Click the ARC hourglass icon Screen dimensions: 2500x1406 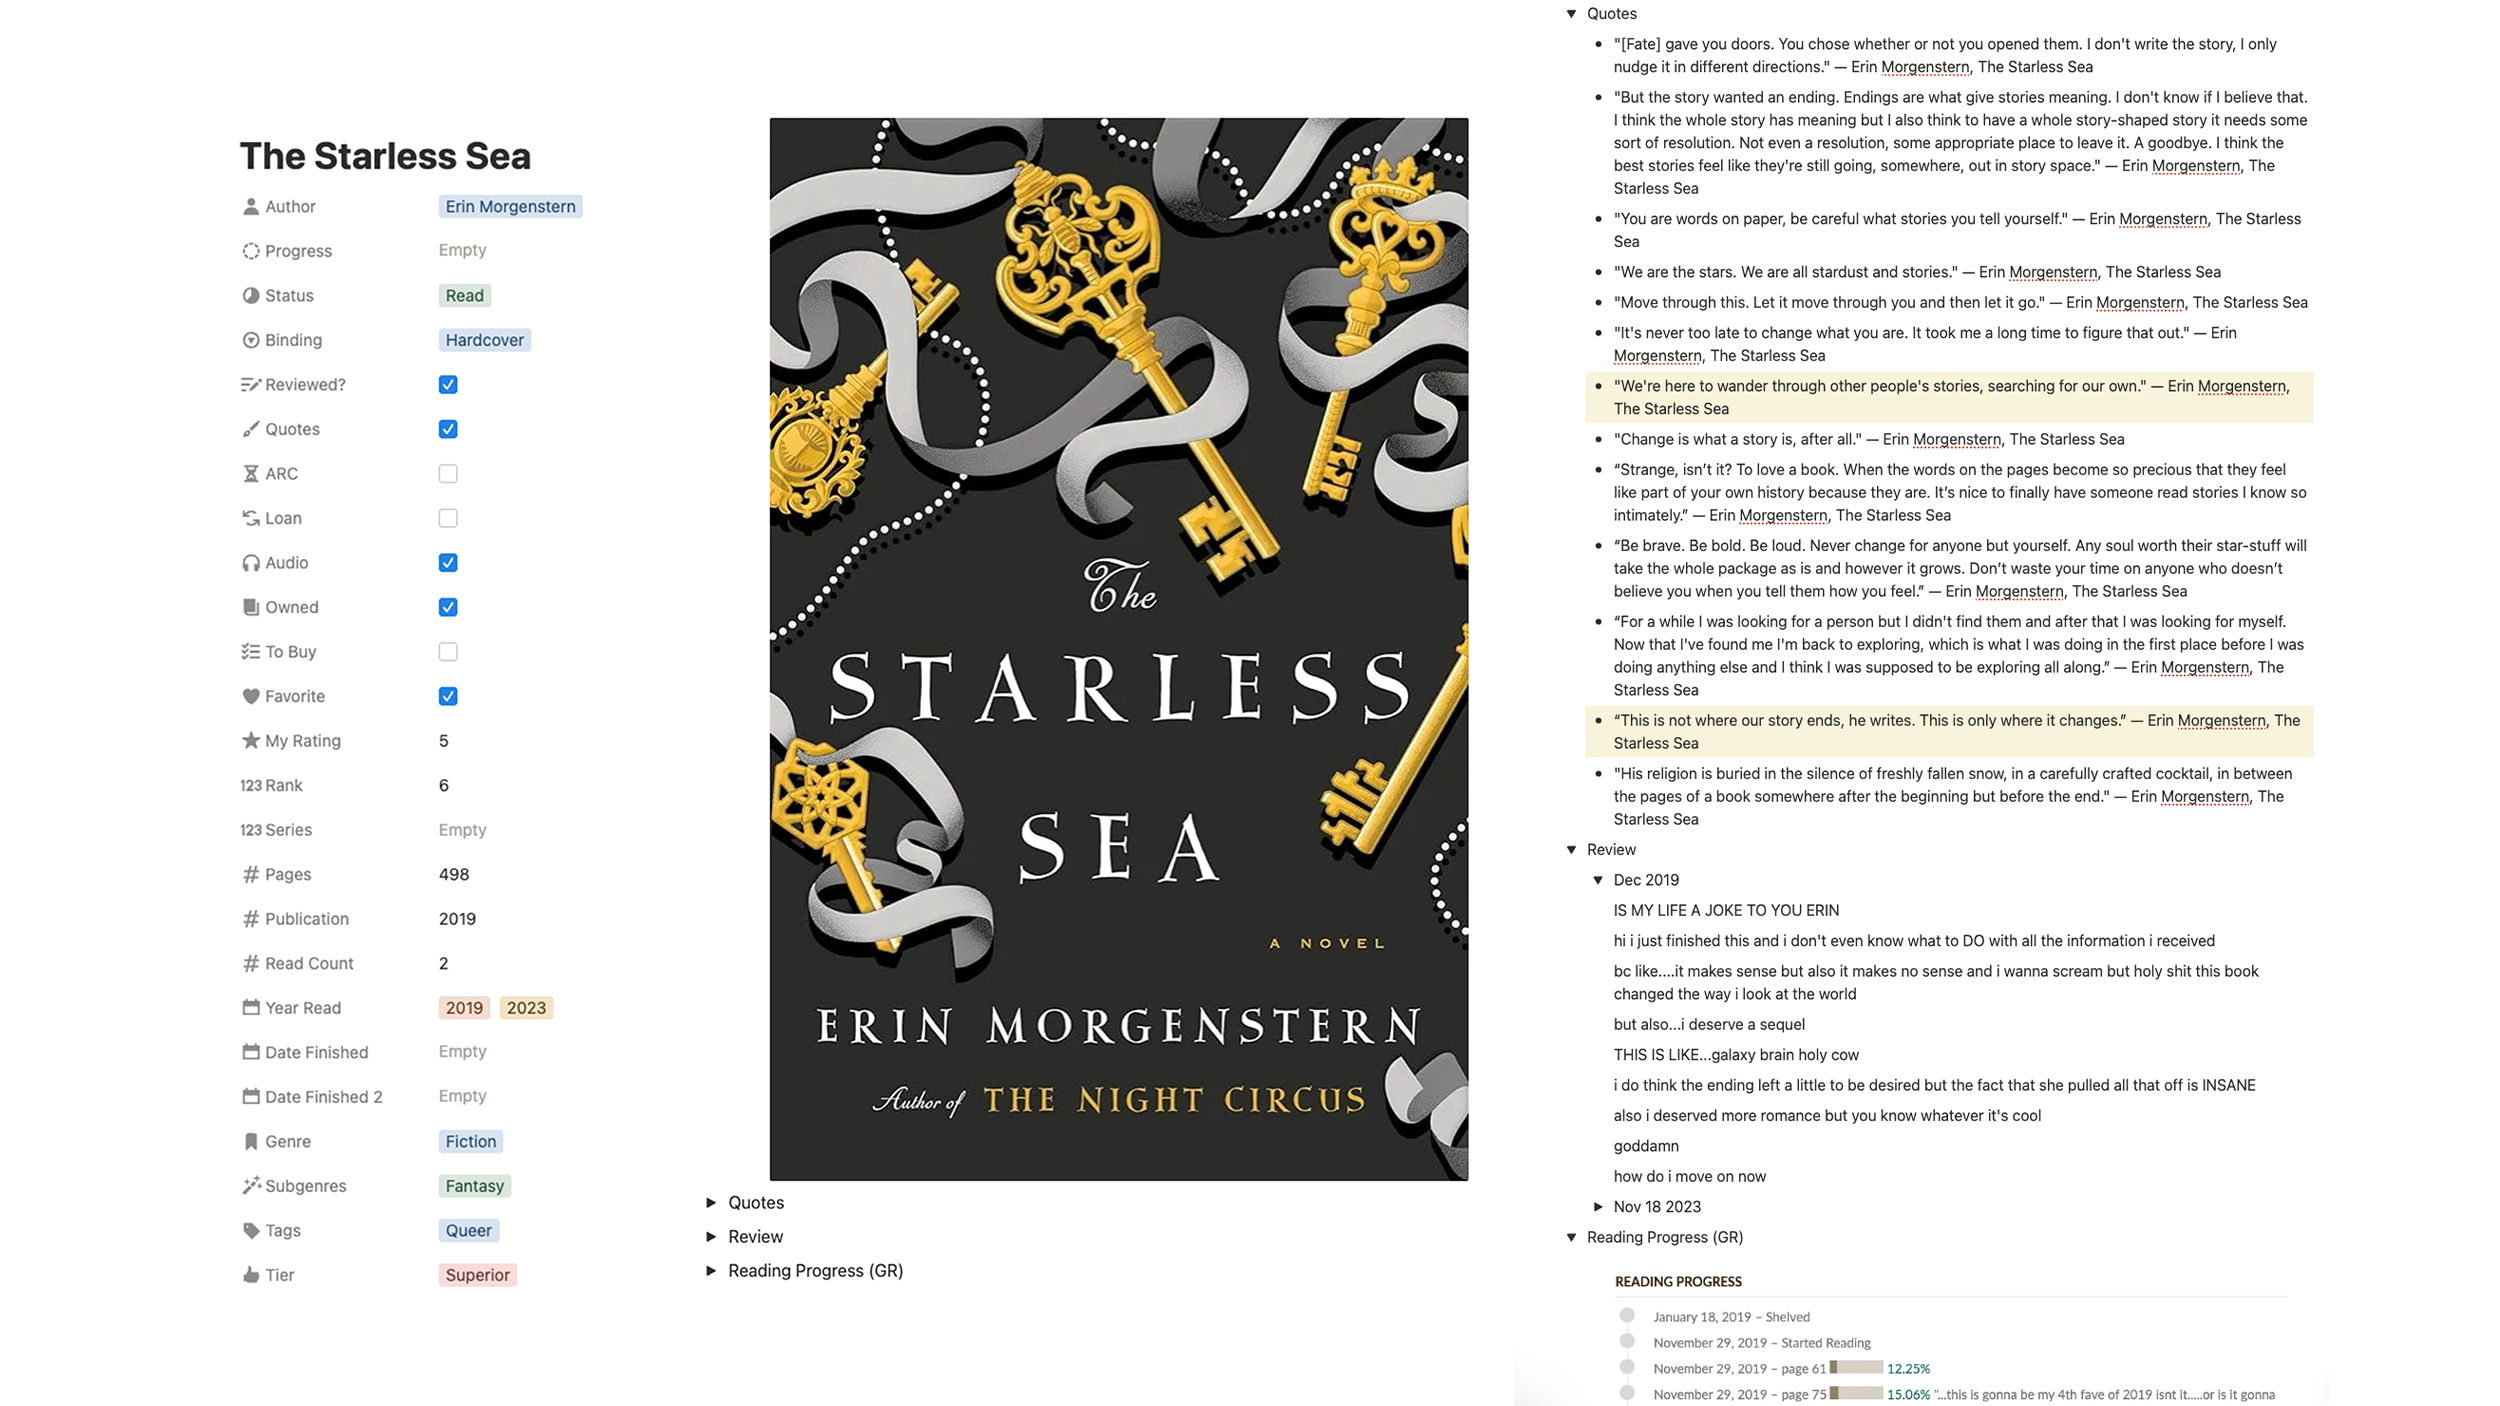(250, 474)
